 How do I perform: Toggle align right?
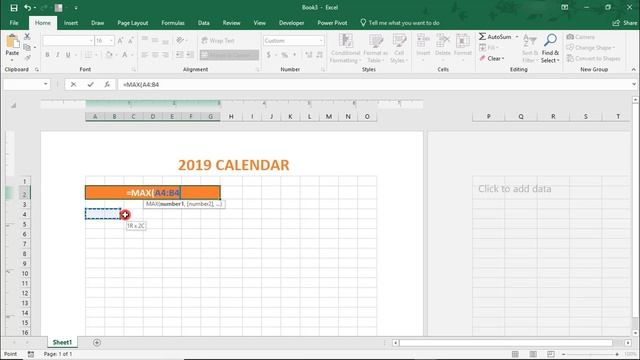tap(165, 55)
